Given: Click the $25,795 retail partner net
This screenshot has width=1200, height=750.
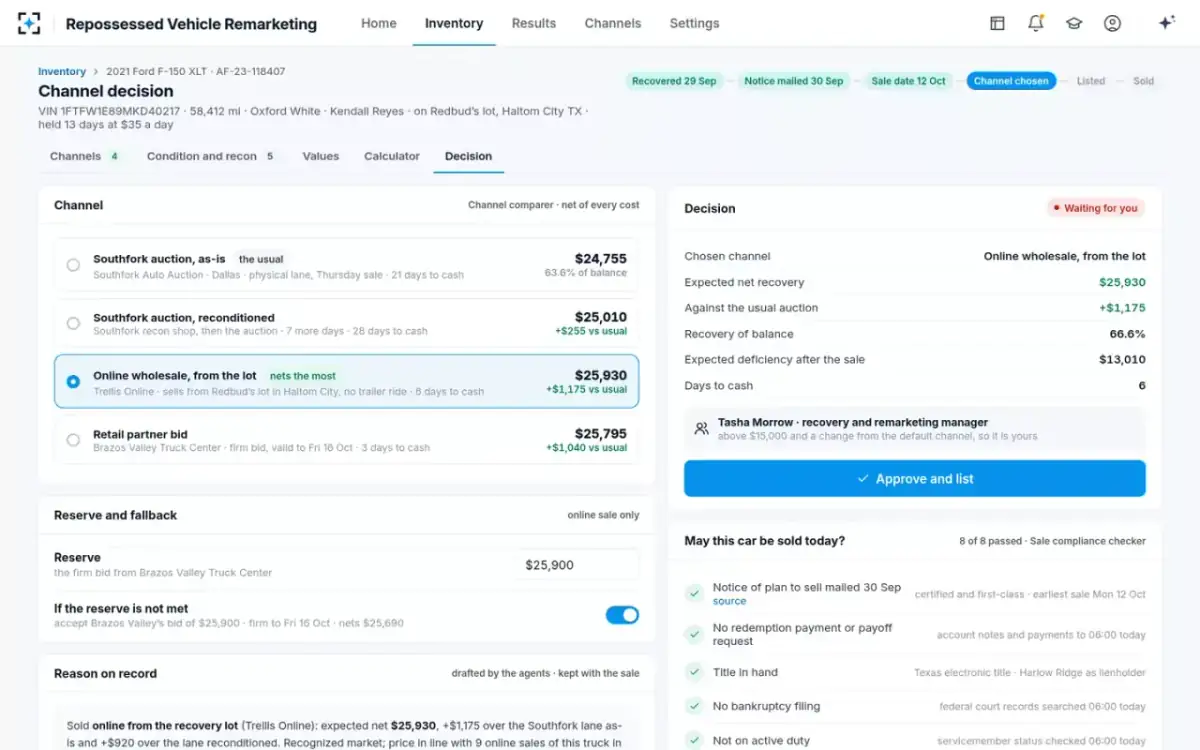Looking at the screenshot, I should 601,433.
